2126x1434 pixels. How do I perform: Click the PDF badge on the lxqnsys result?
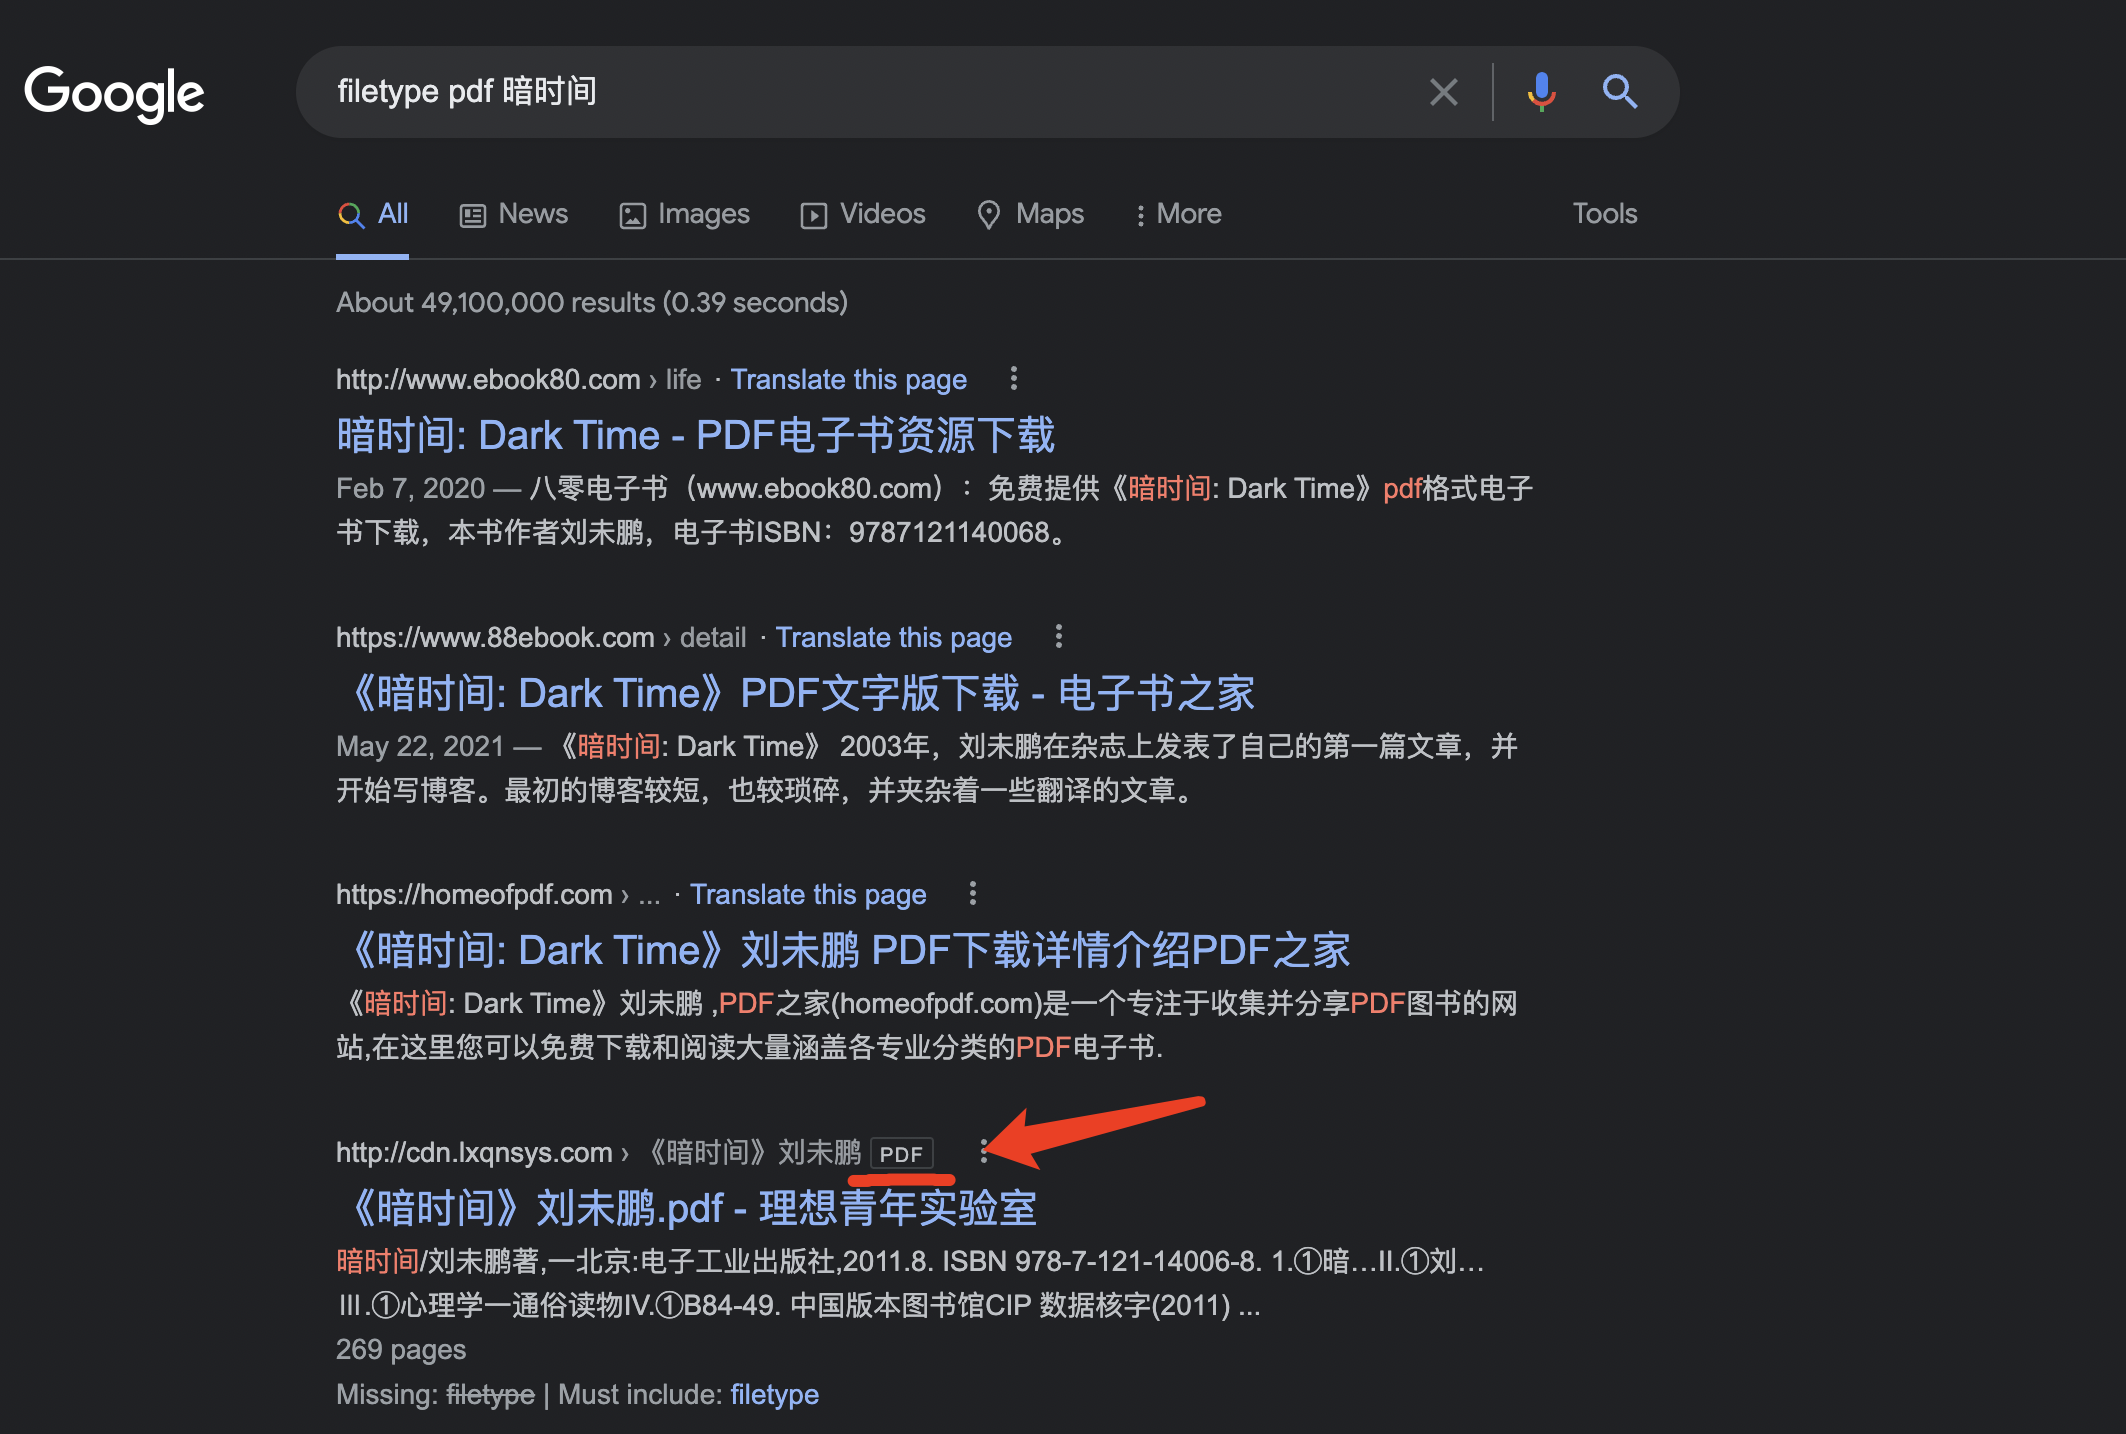902,1153
